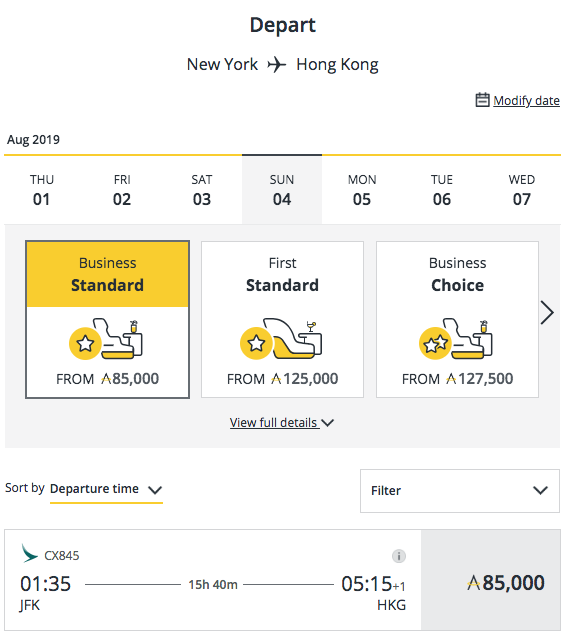The image size is (566, 636).
Task: Open the Filter dropdown
Action: click(460, 491)
